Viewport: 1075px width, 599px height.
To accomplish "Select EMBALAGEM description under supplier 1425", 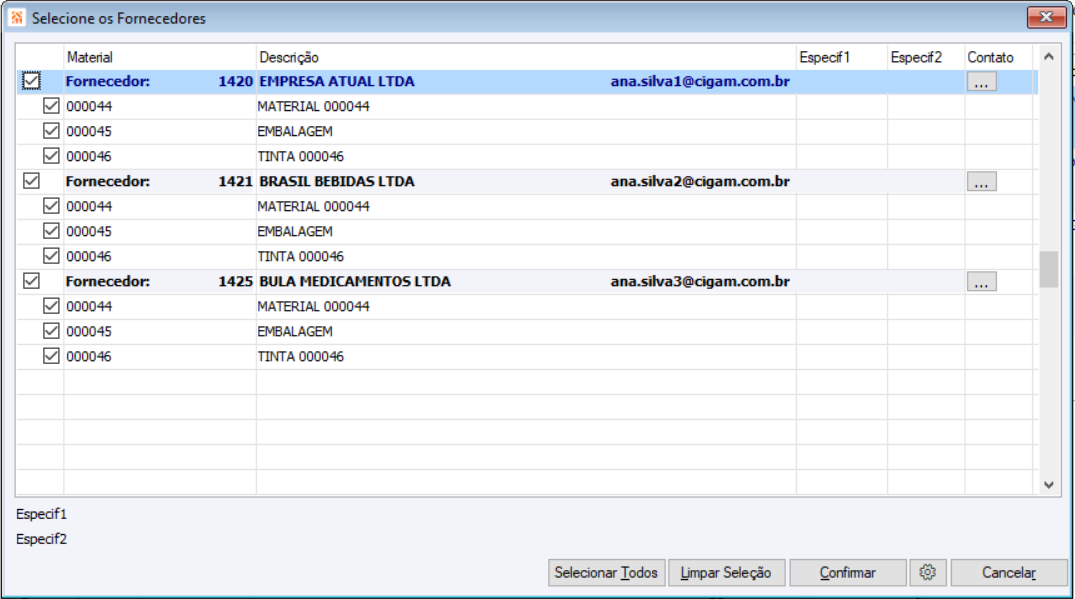I will [x=295, y=331].
